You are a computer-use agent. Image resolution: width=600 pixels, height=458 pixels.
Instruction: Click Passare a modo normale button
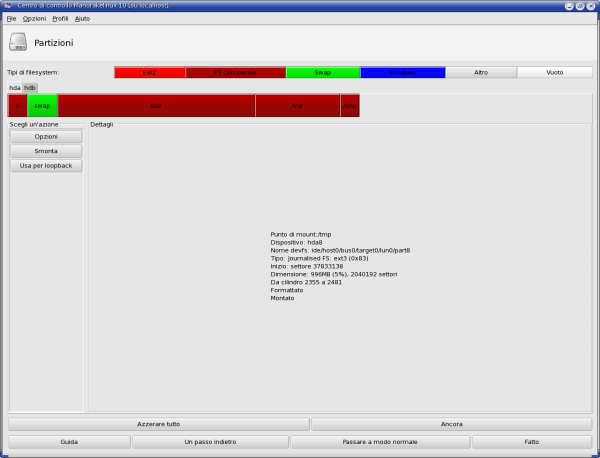(x=379, y=441)
